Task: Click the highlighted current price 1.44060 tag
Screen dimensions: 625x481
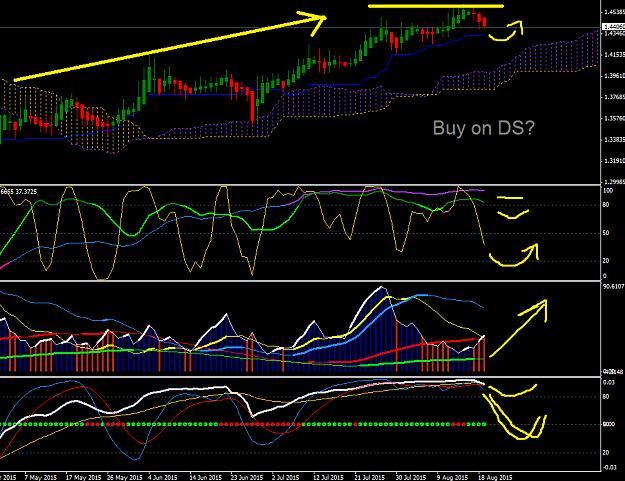Action: tap(614, 27)
